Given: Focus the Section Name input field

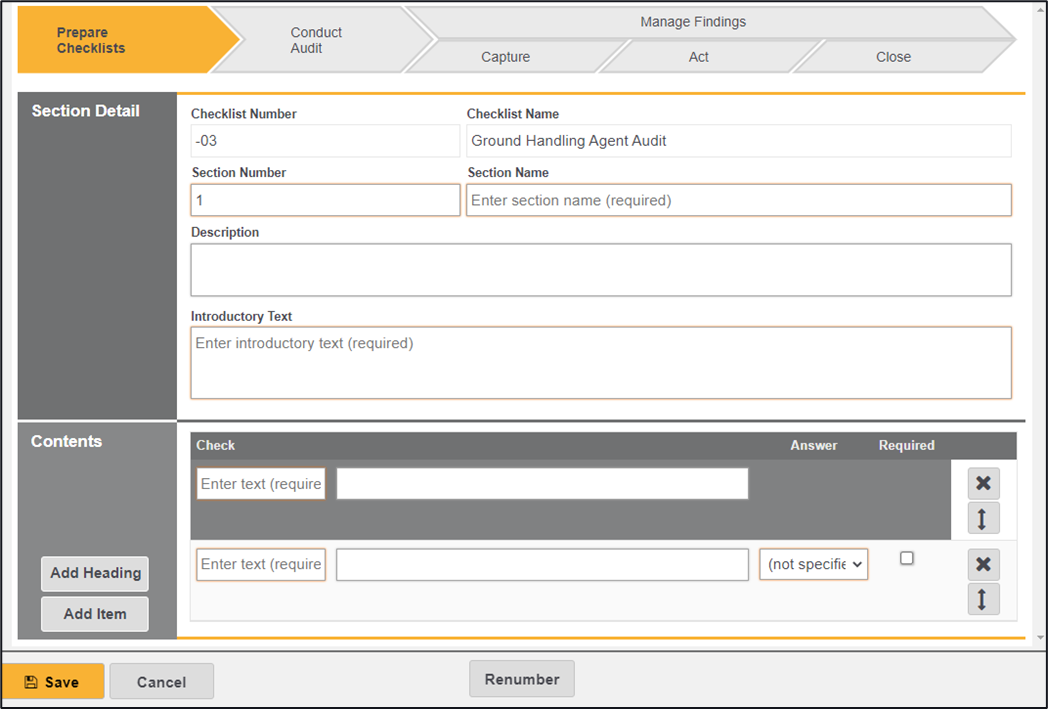Looking at the screenshot, I should (738, 200).
